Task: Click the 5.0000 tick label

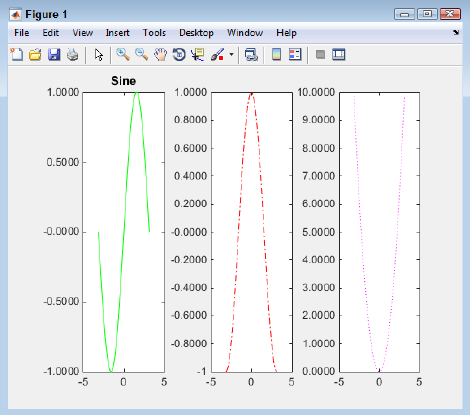Action: tap(318, 232)
